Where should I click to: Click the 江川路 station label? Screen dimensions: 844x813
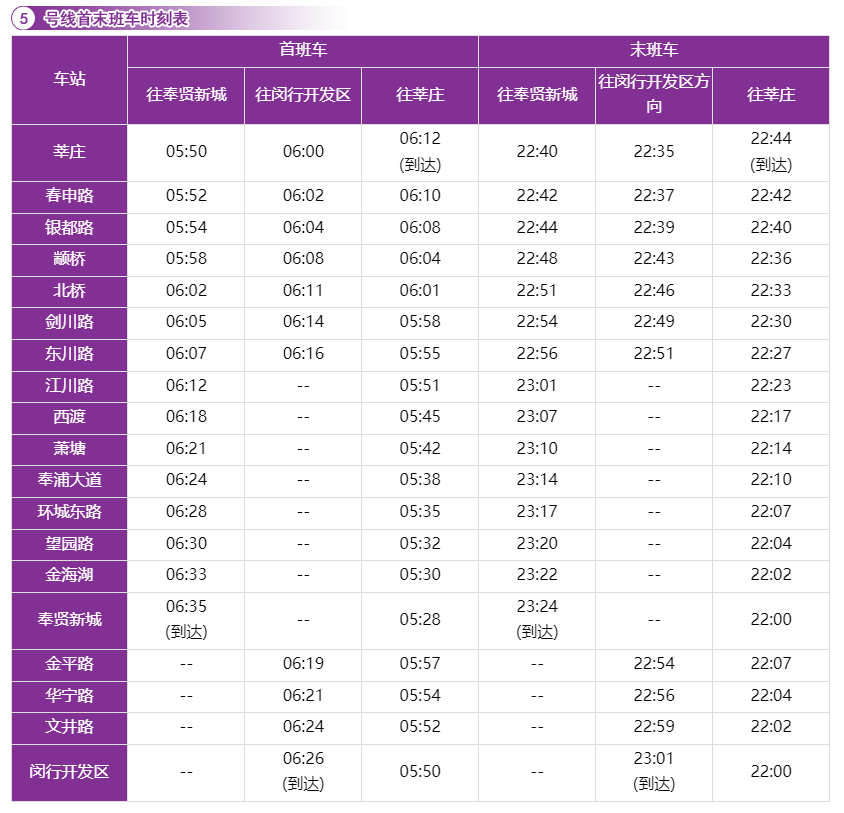(70, 386)
